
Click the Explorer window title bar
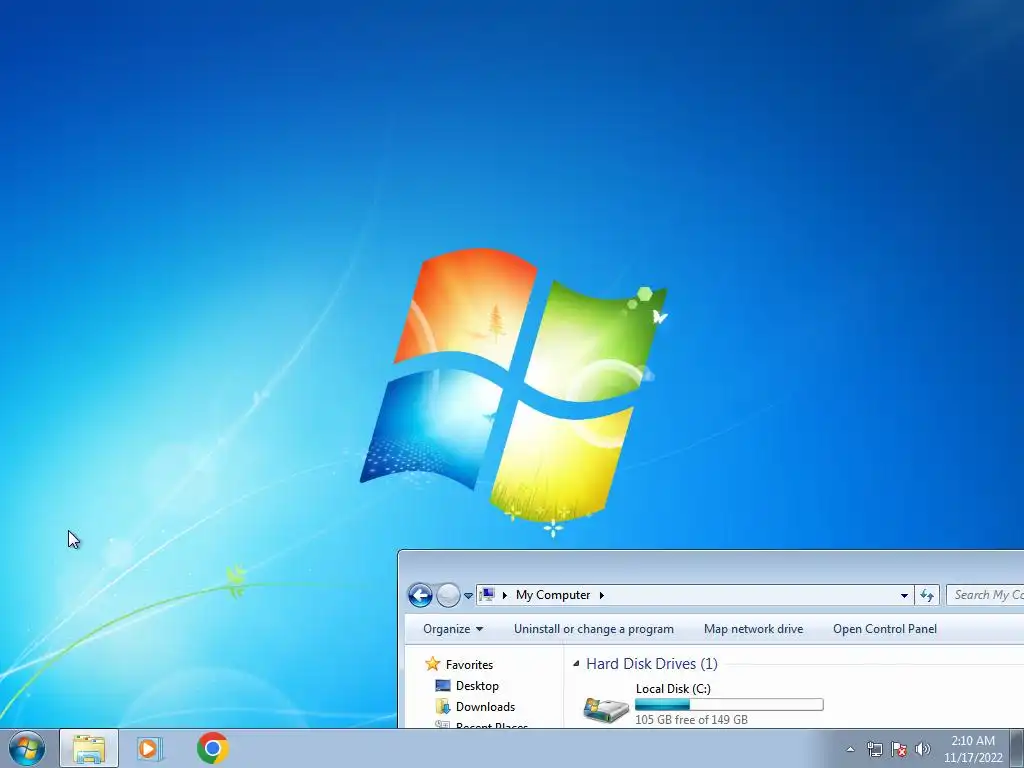point(712,566)
